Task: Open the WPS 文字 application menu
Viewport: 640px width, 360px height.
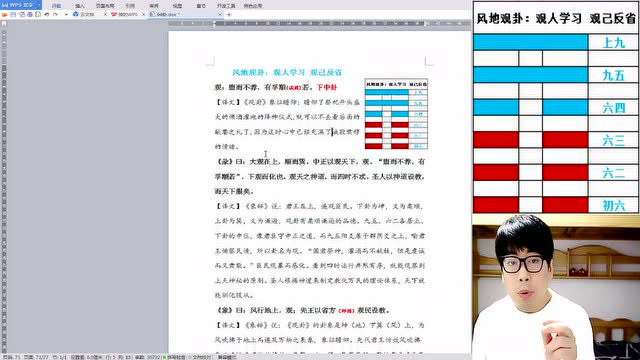Action: click(20, 5)
